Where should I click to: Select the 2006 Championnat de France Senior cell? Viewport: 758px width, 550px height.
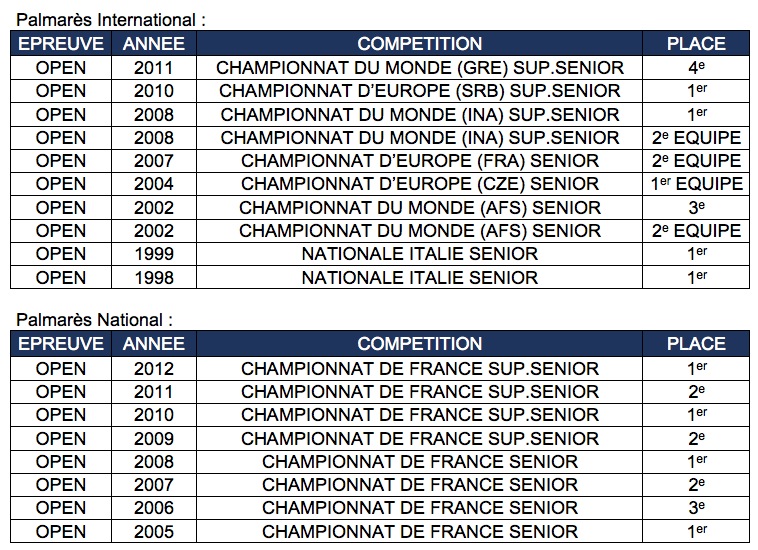point(420,508)
